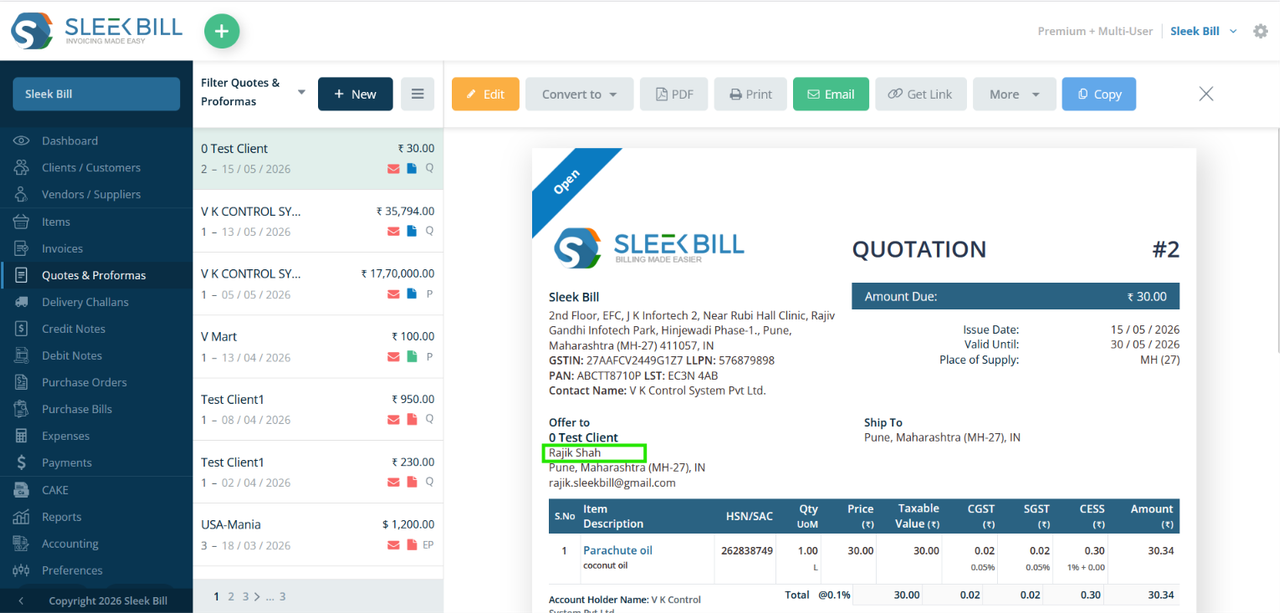Open the settings gear icon
1280x613 pixels.
(1260, 31)
